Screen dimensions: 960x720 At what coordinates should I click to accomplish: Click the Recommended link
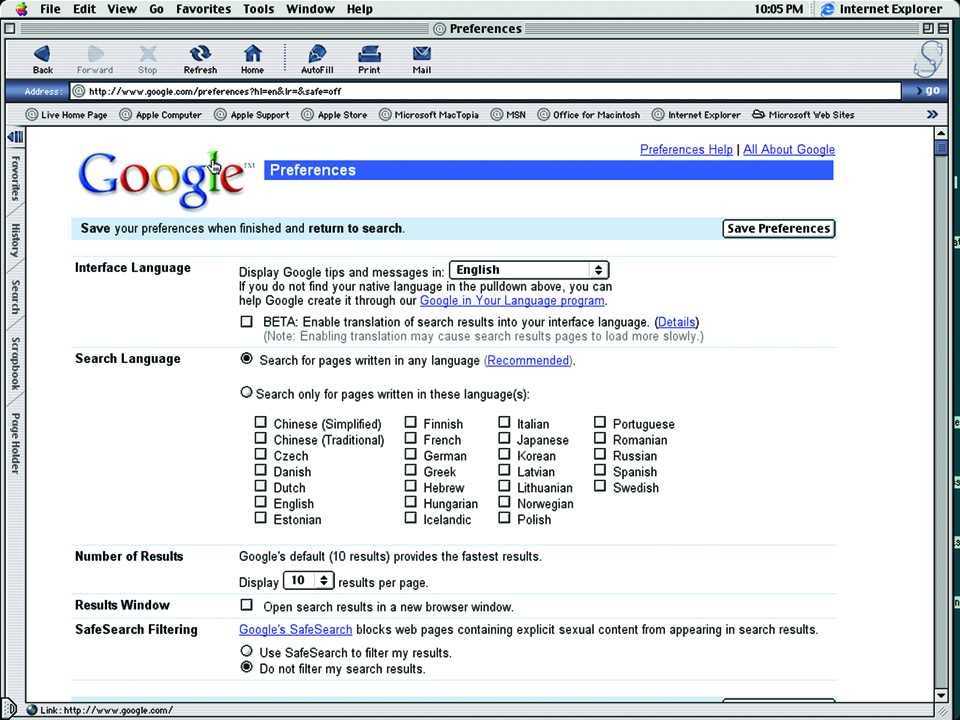pyautogui.click(x=528, y=361)
